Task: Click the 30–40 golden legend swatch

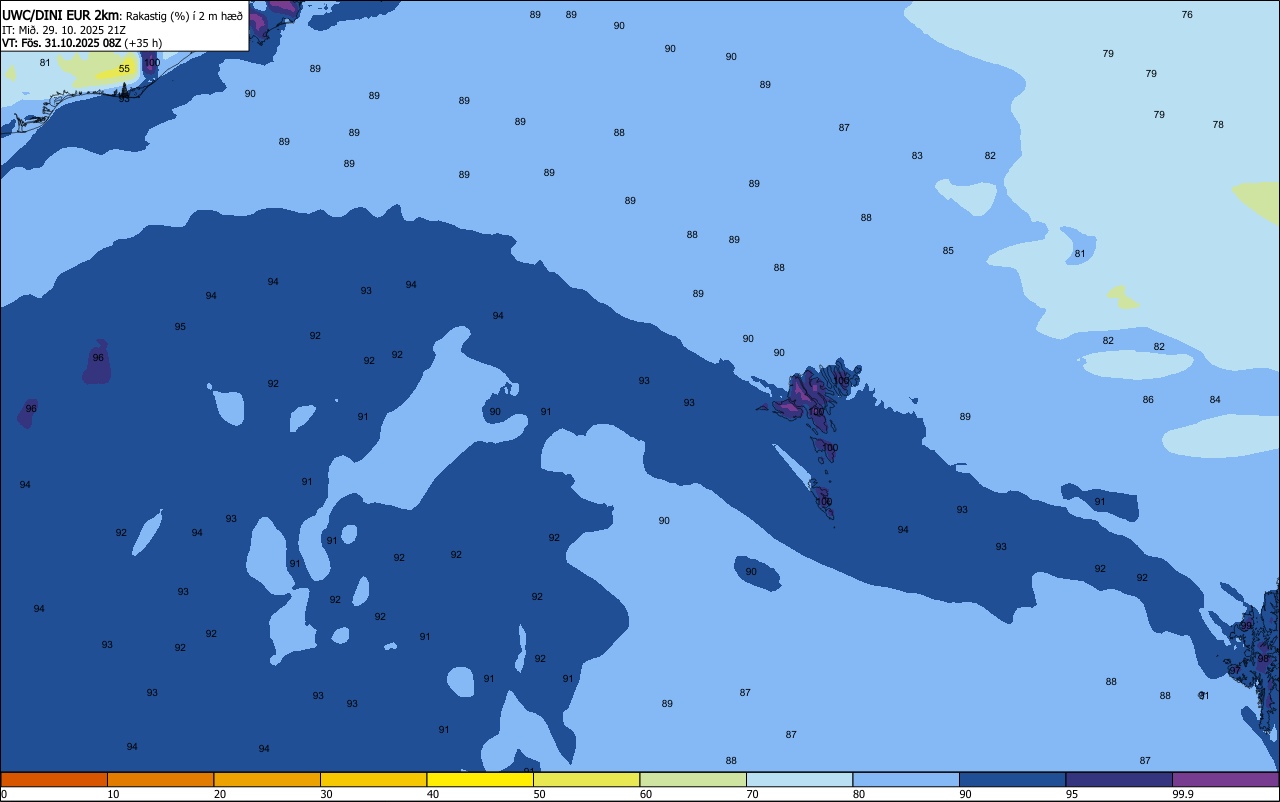Action: (x=373, y=779)
